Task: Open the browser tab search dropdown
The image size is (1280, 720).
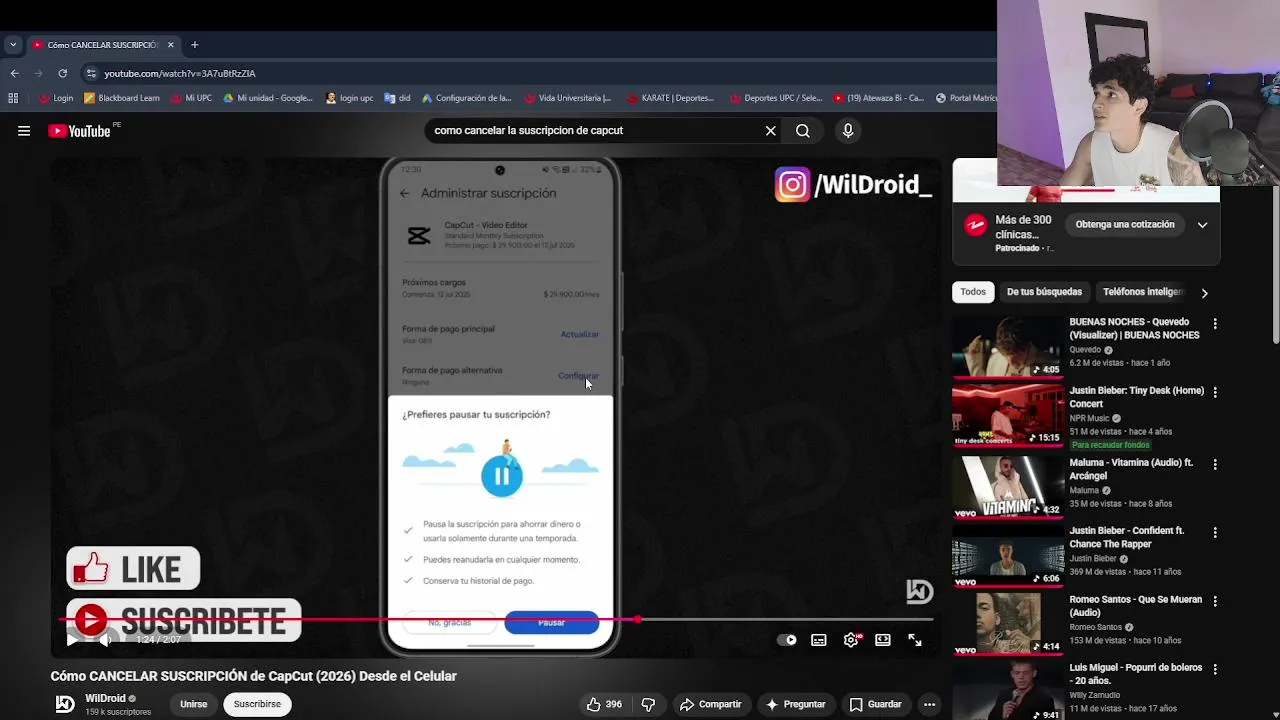Action: 13,45
